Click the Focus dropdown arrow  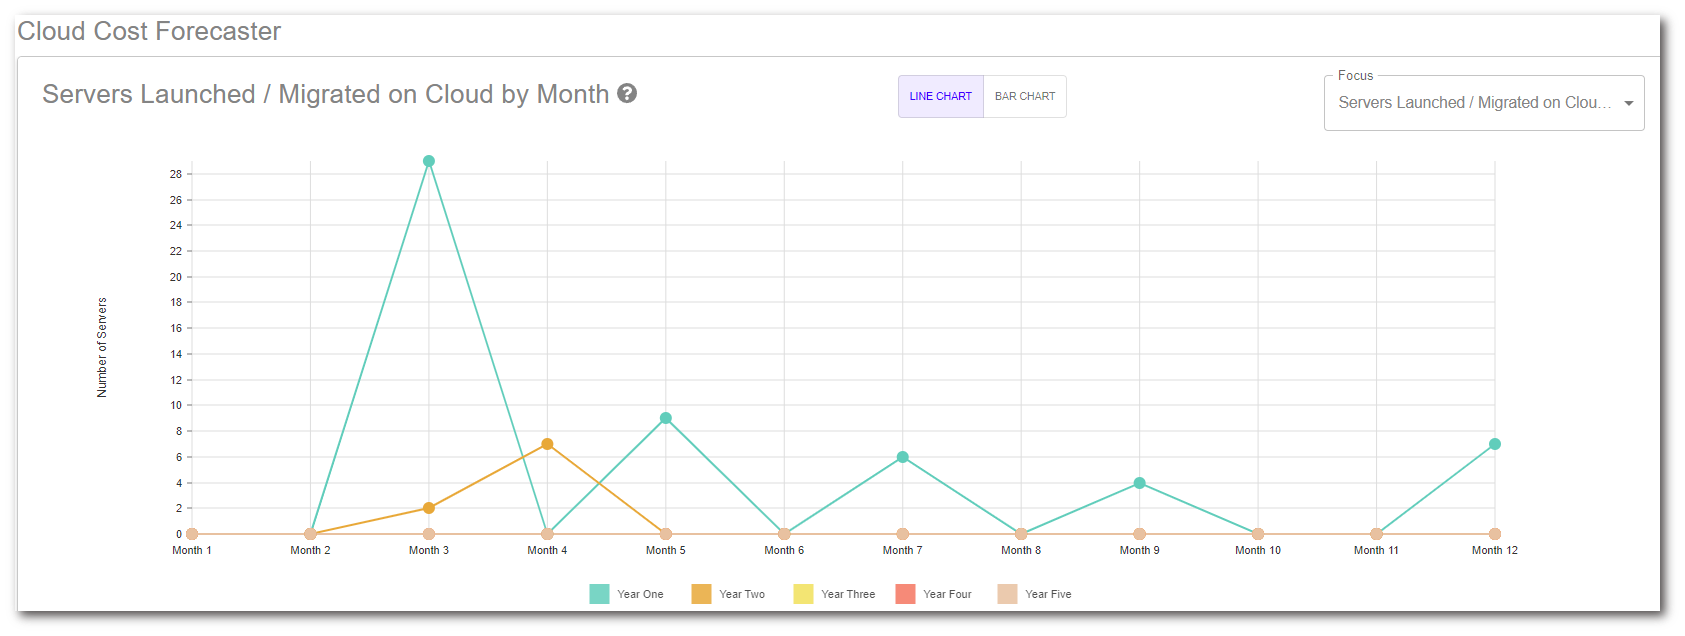[x=1628, y=103]
